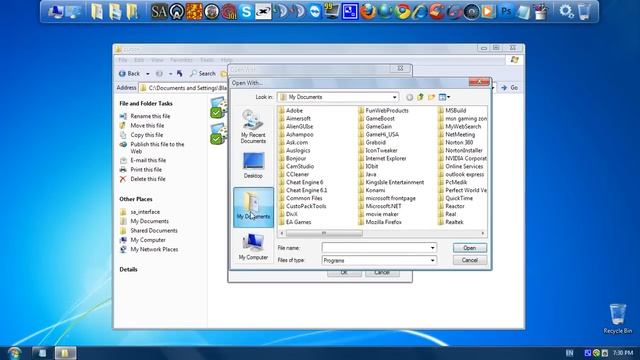Image resolution: width=640 pixels, height=360 pixels.
Task: Select the CCleaner folder
Action: 294,174
